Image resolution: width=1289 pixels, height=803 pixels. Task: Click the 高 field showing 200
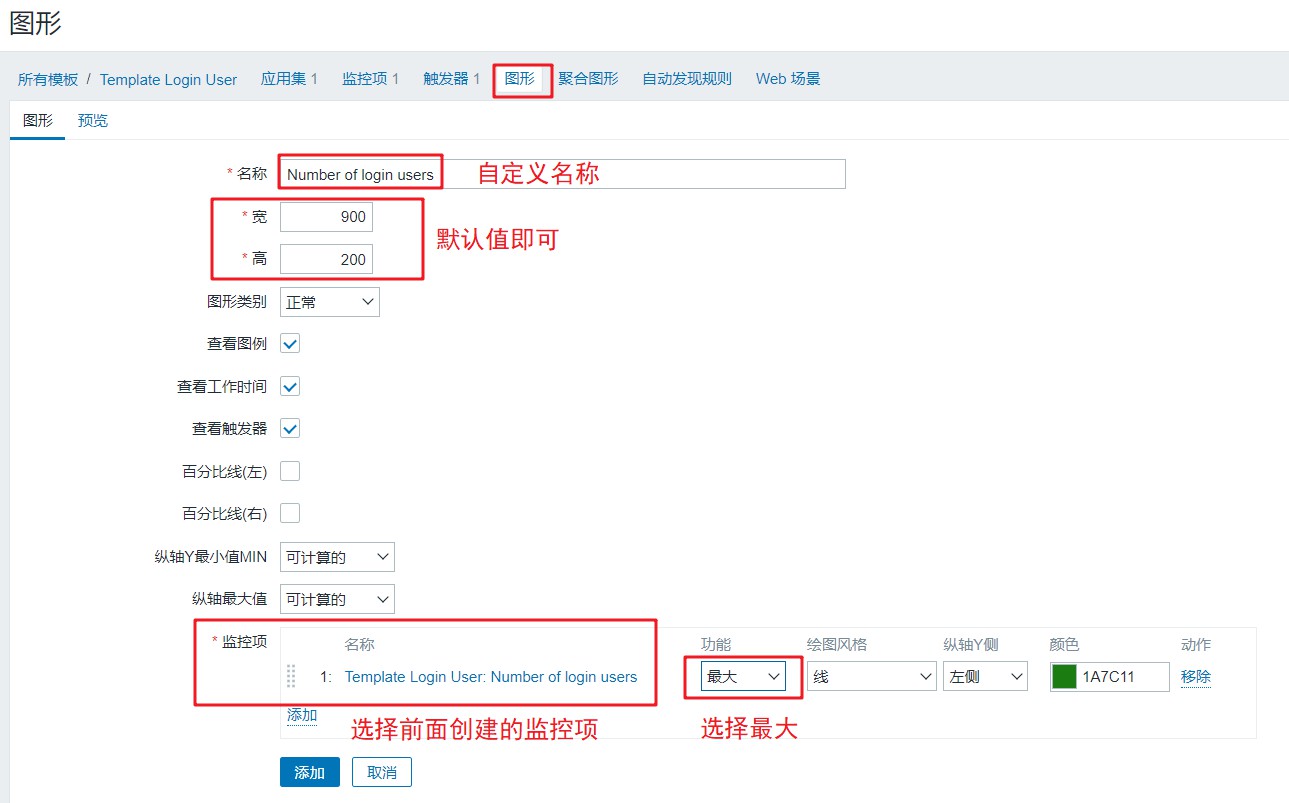[326, 259]
